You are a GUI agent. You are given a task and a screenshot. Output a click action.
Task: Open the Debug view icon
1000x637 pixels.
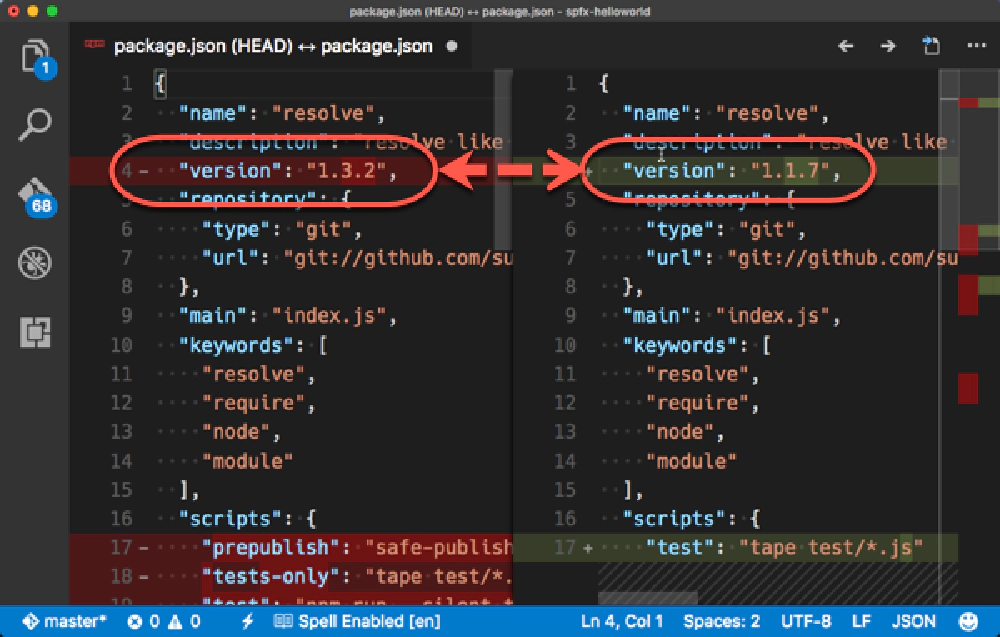[x=35, y=262]
